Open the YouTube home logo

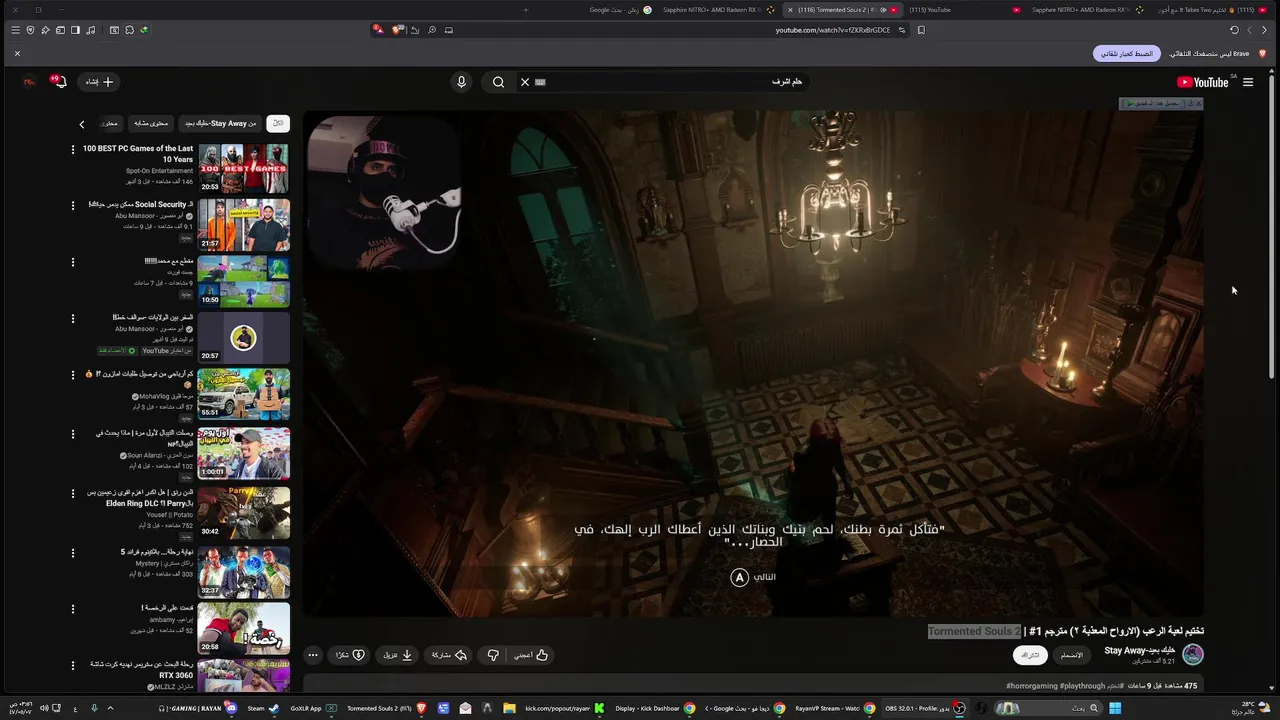(1202, 82)
